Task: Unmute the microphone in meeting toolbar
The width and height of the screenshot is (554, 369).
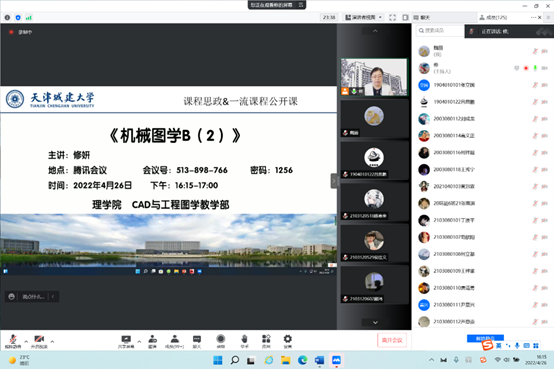Action: point(13,341)
